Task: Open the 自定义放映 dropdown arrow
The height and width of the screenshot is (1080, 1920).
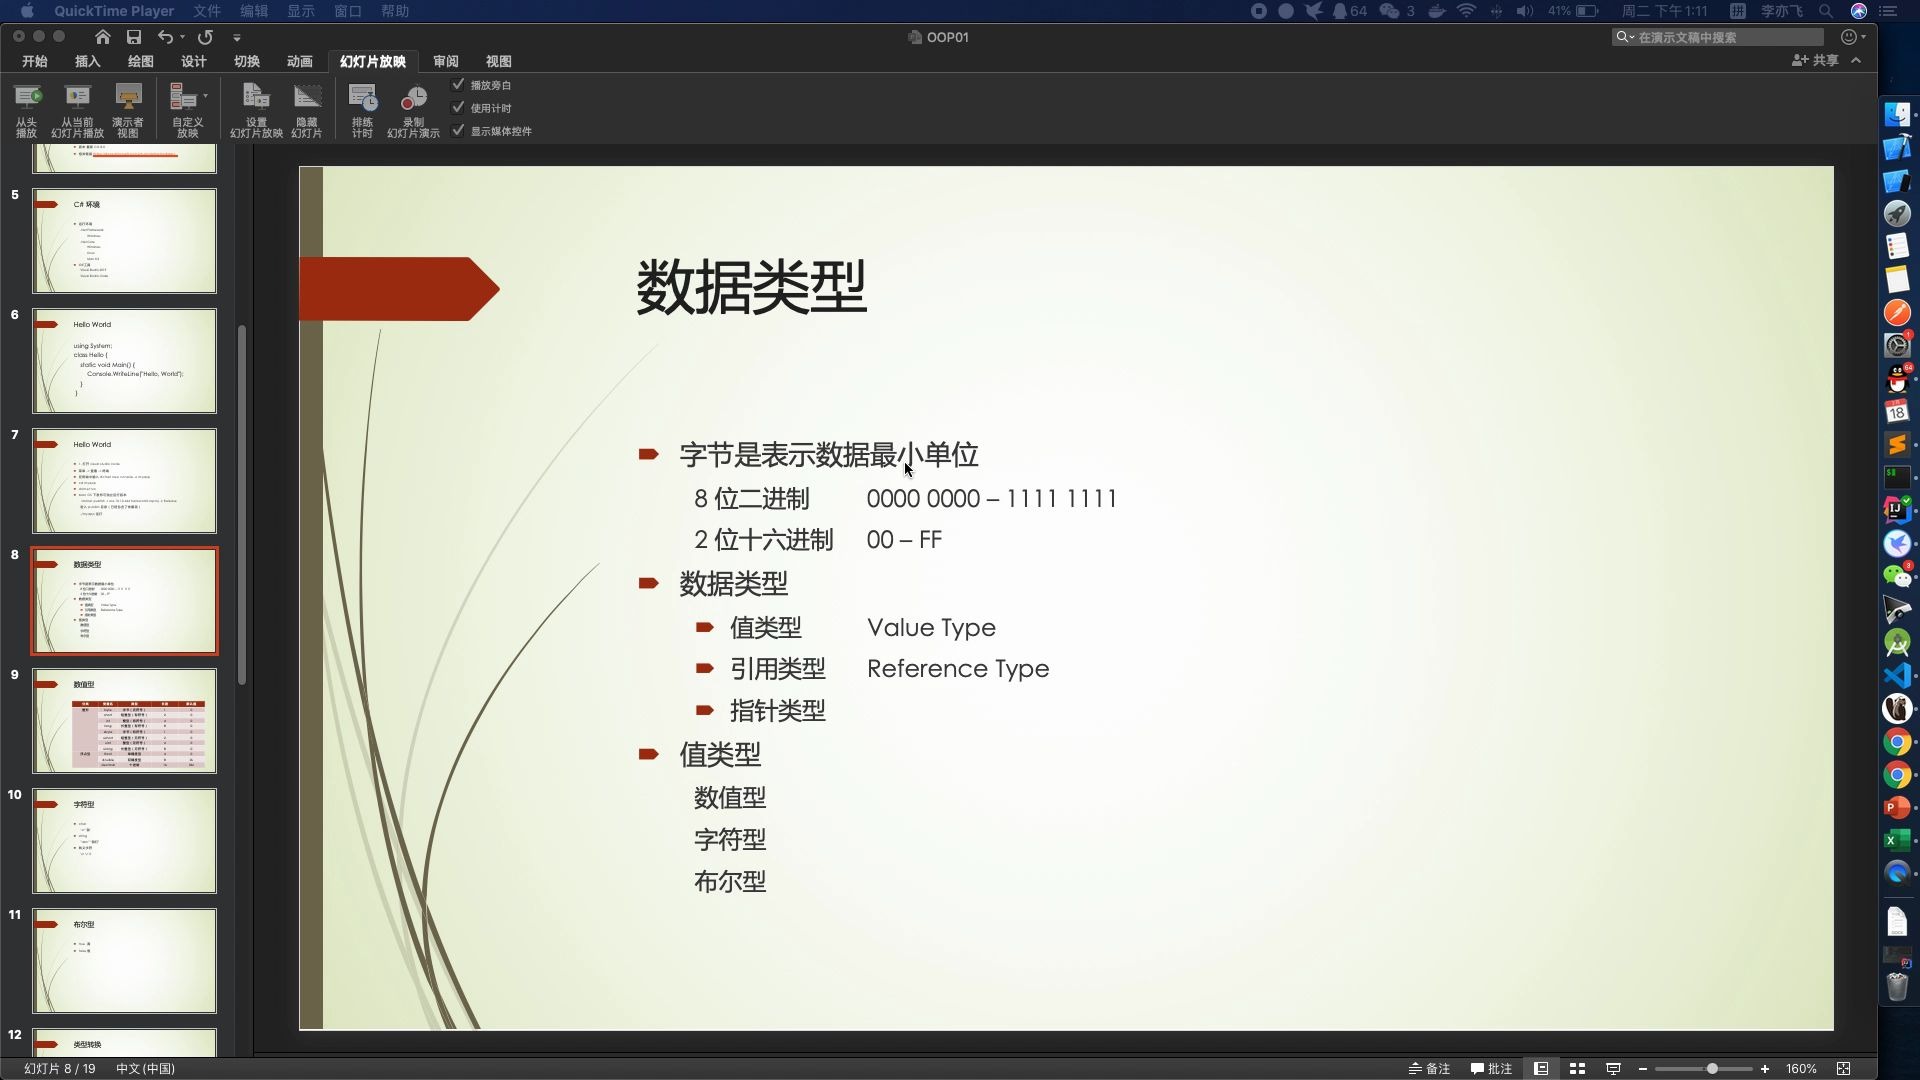Action: click(x=204, y=96)
